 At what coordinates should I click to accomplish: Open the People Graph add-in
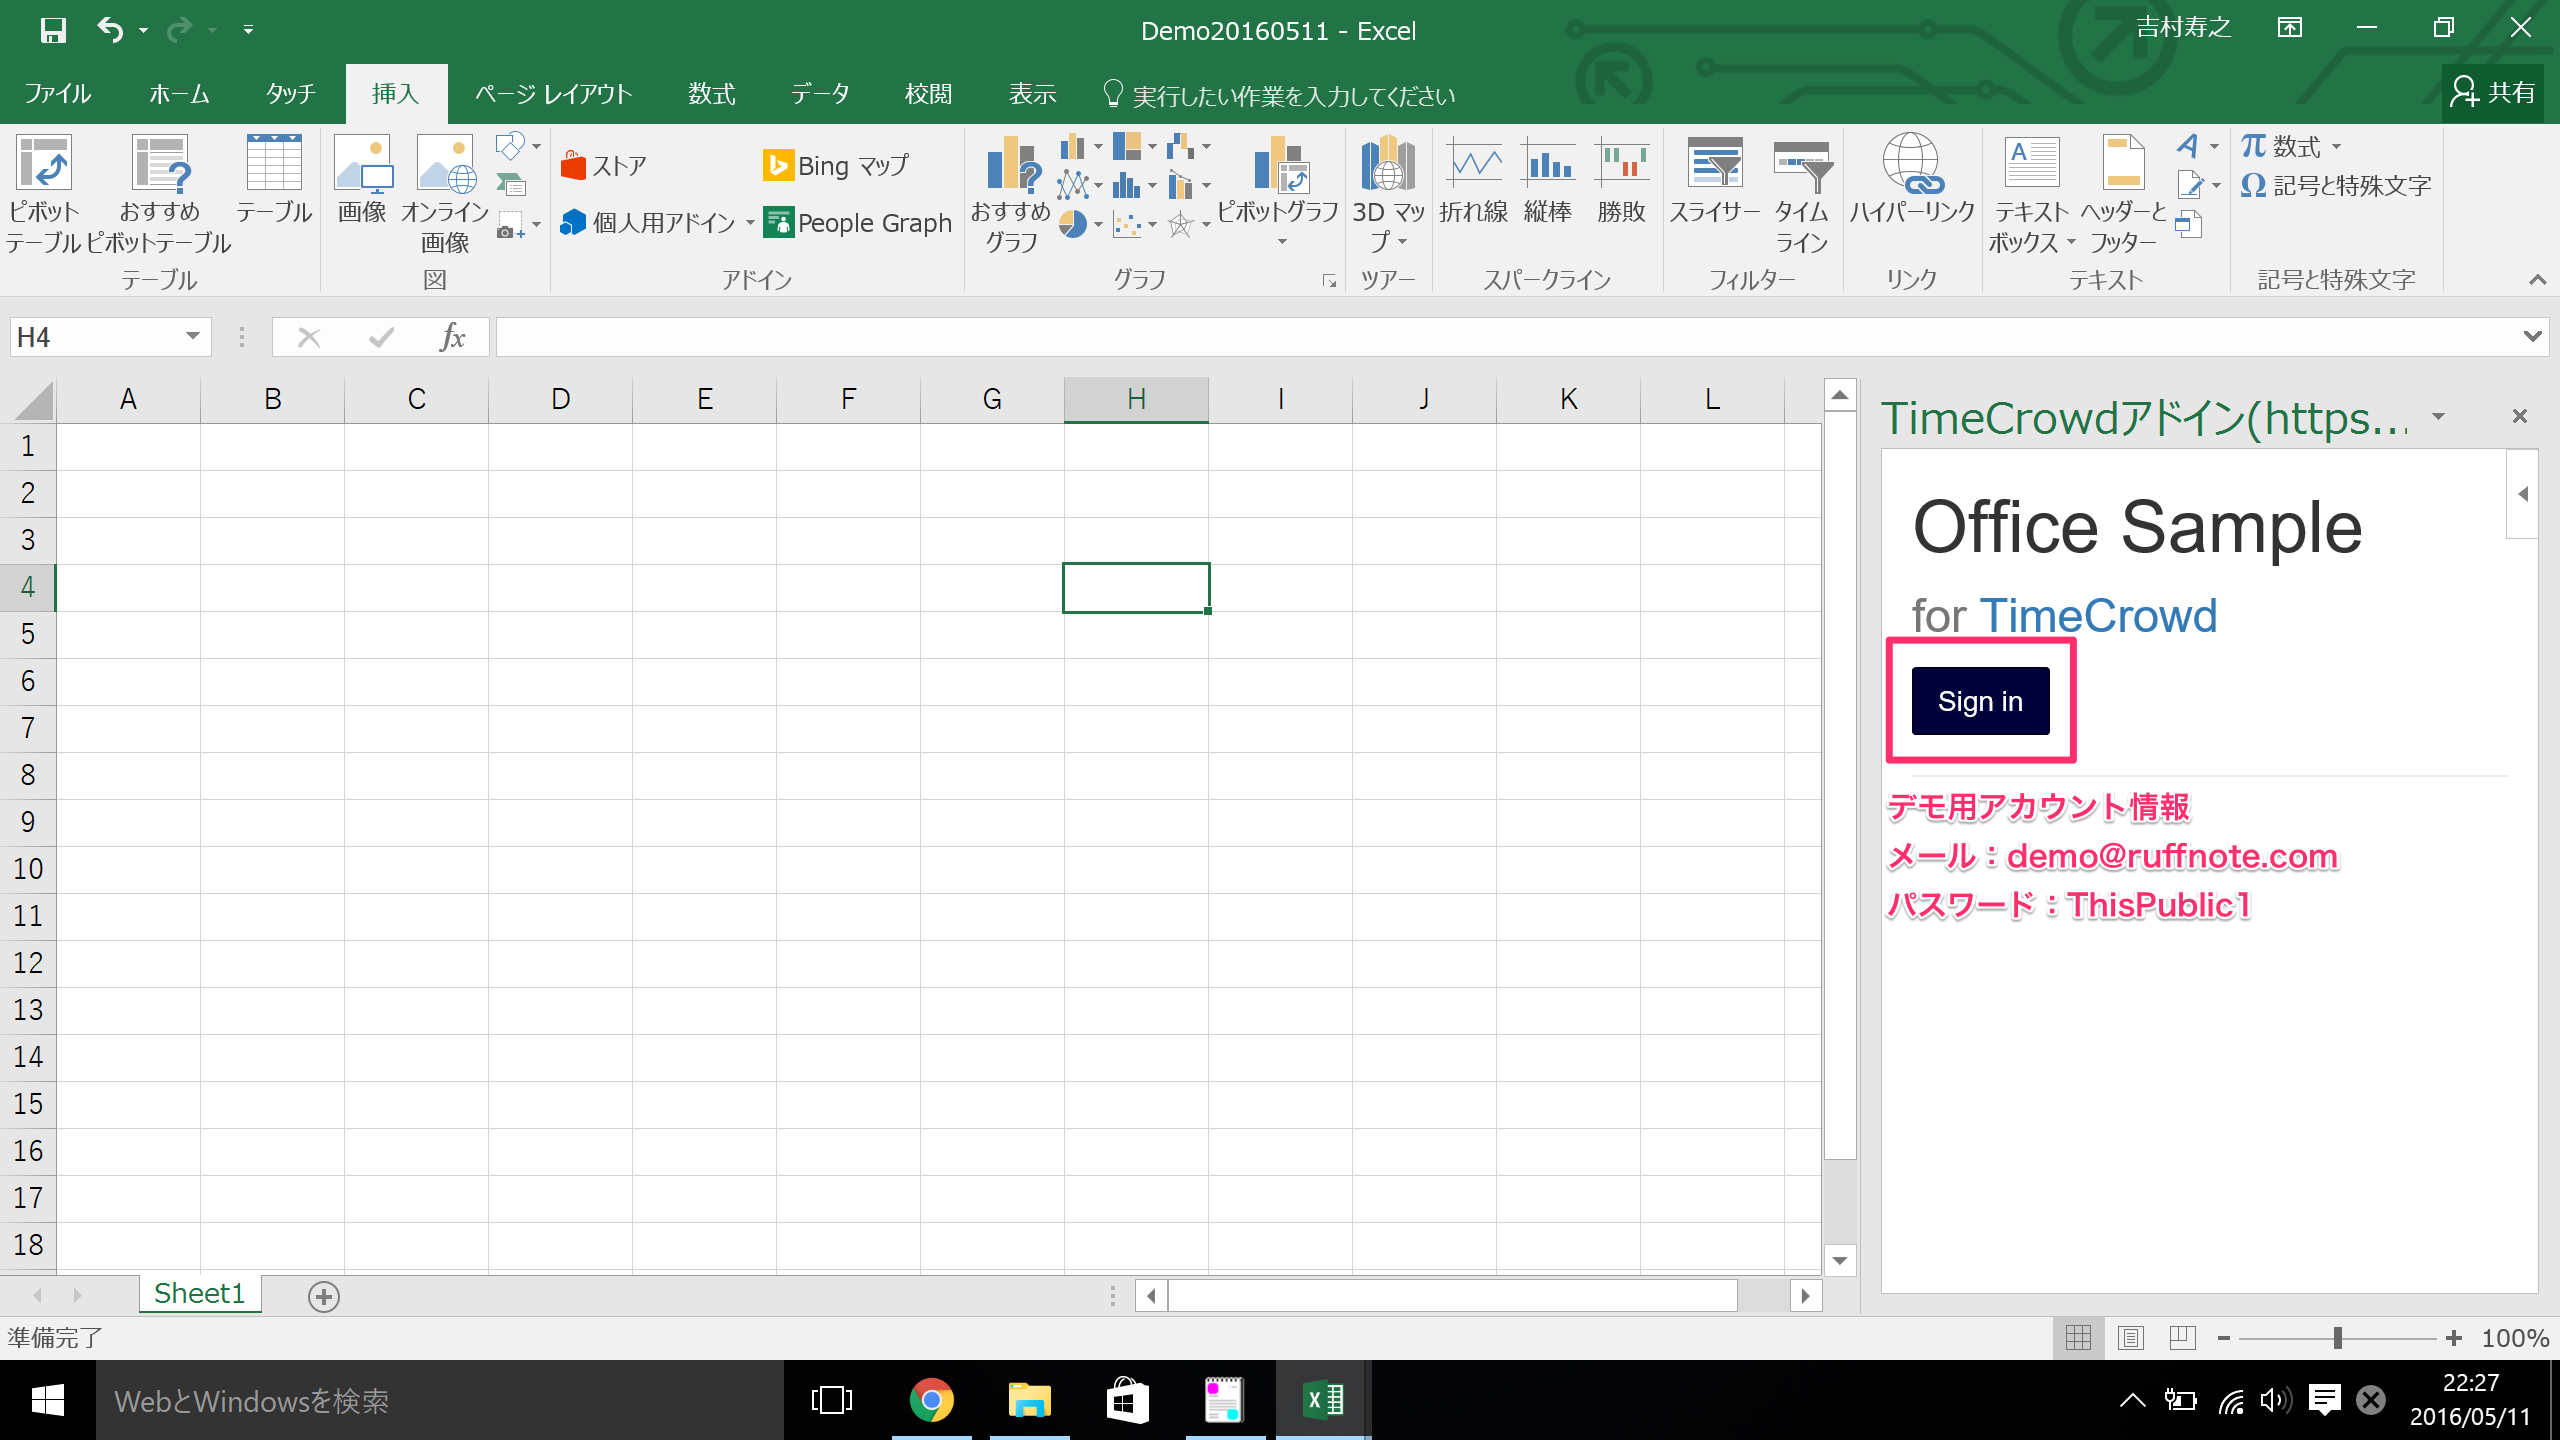[858, 223]
